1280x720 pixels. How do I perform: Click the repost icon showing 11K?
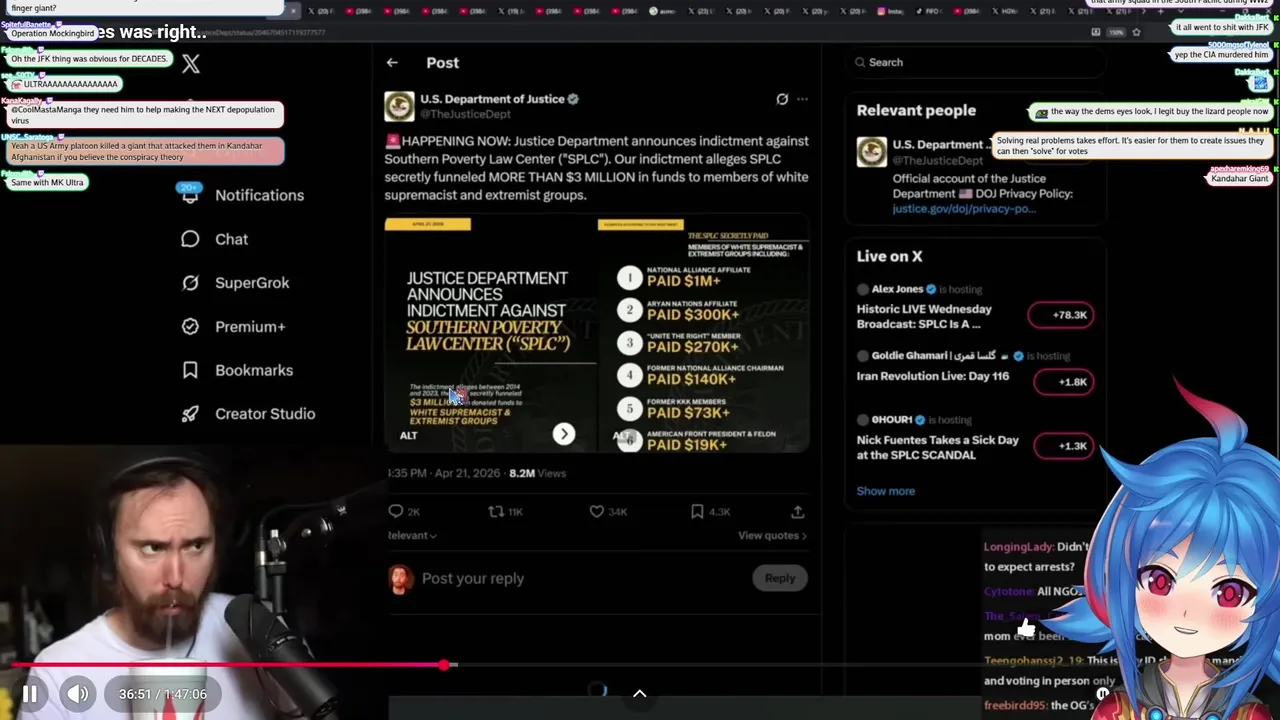pyautogui.click(x=495, y=511)
